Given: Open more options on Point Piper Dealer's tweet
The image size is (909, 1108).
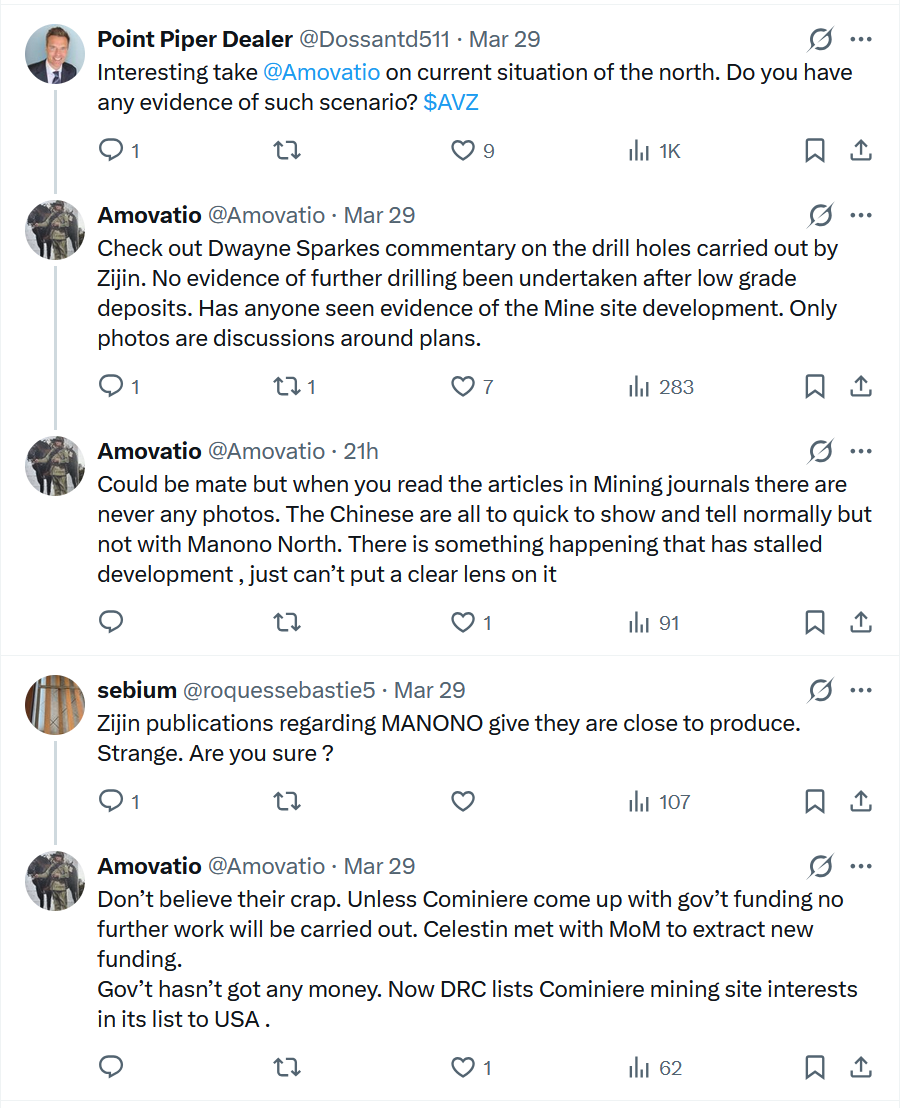Looking at the screenshot, I should pos(860,40).
